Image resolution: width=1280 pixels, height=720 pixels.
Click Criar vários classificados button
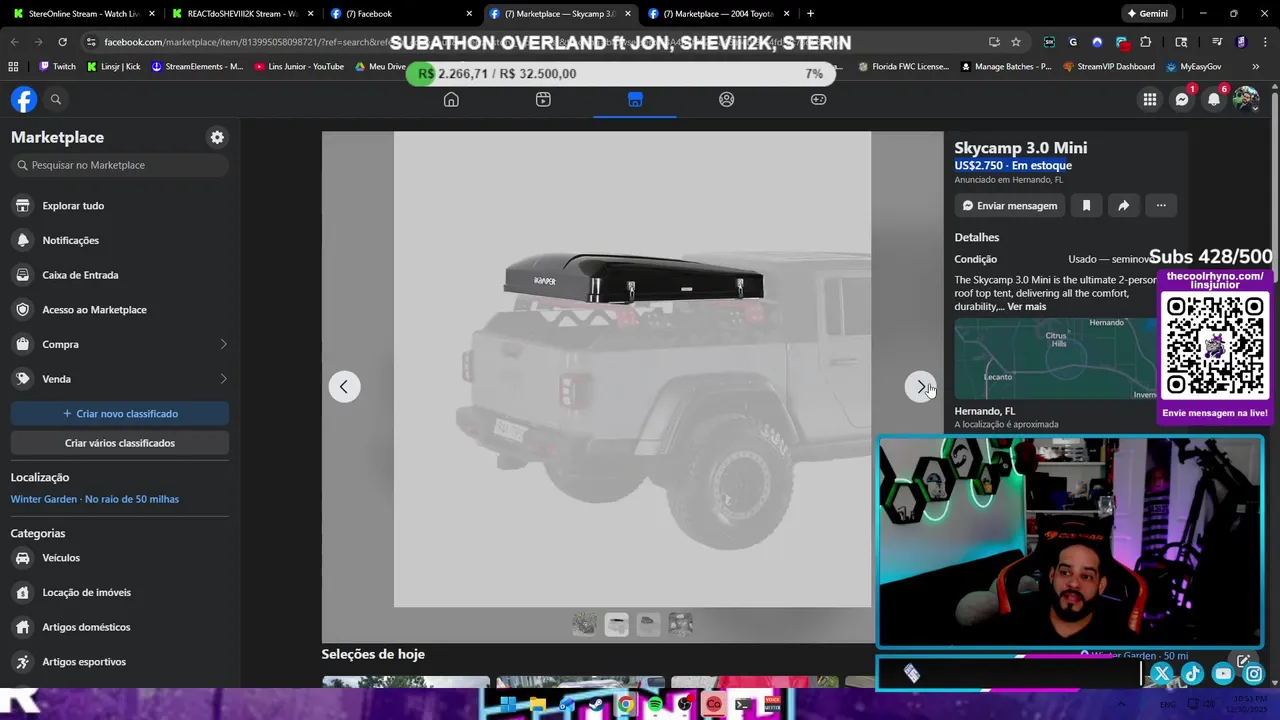[x=120, y=443]
